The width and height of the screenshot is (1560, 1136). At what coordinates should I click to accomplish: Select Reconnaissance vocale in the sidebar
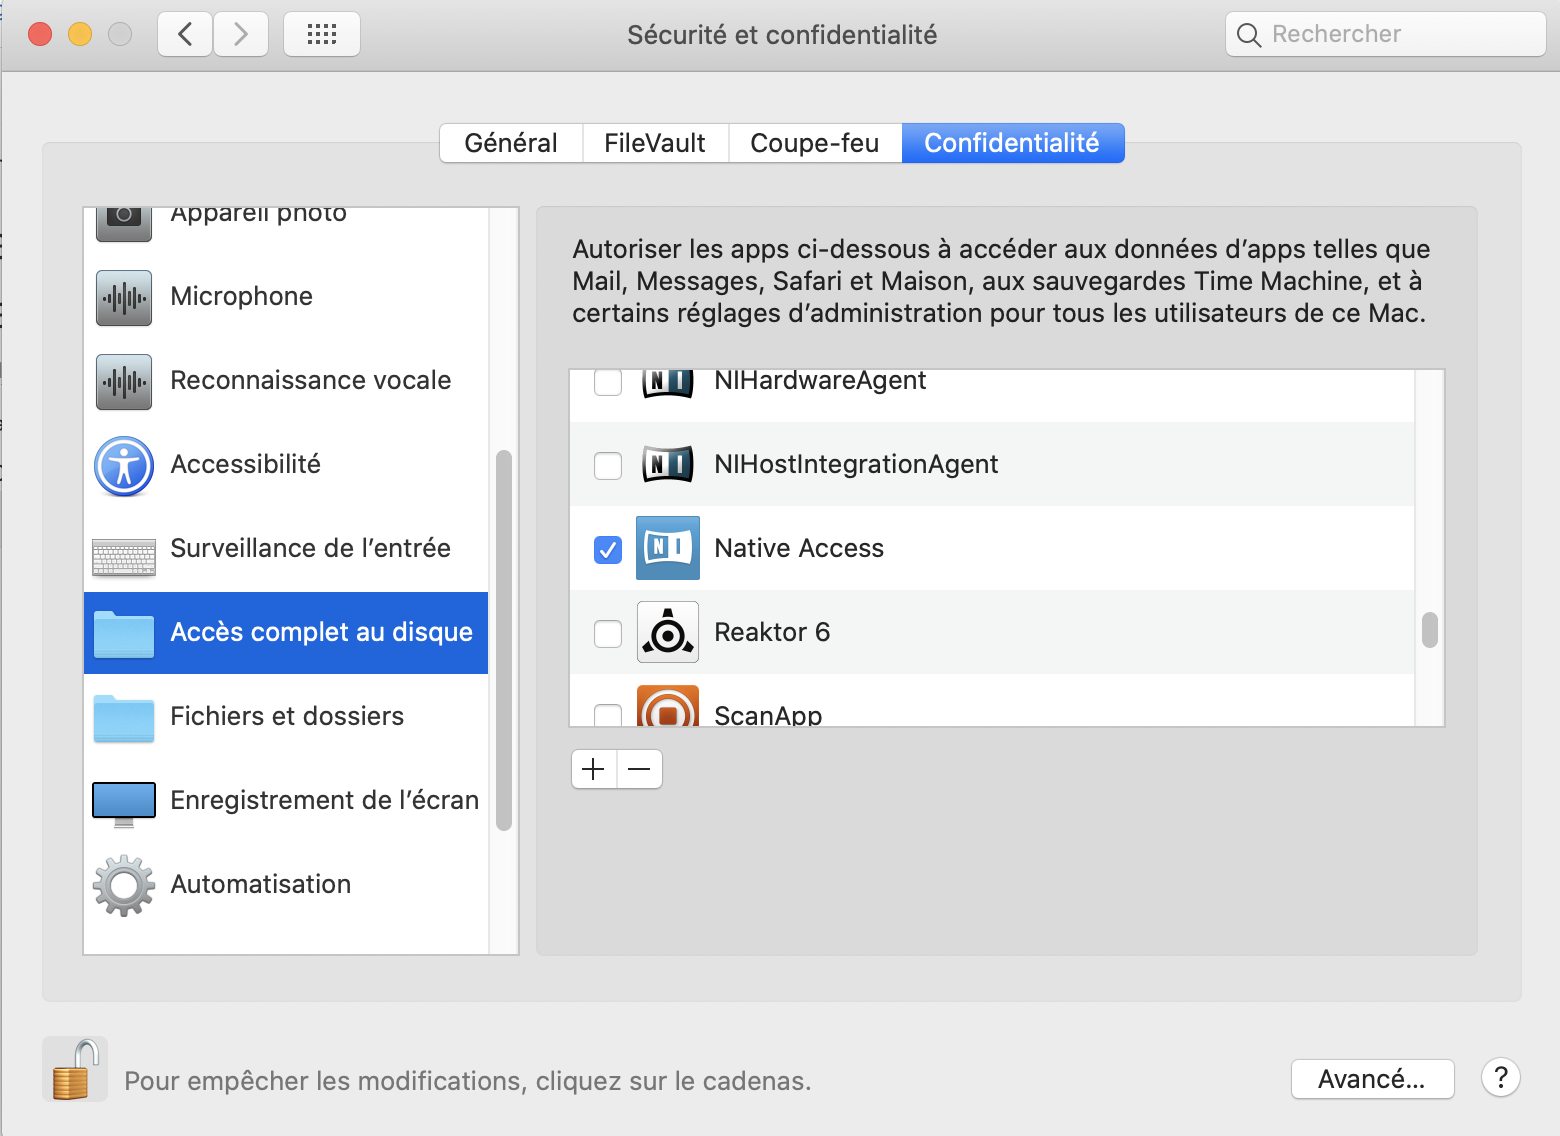311,381
